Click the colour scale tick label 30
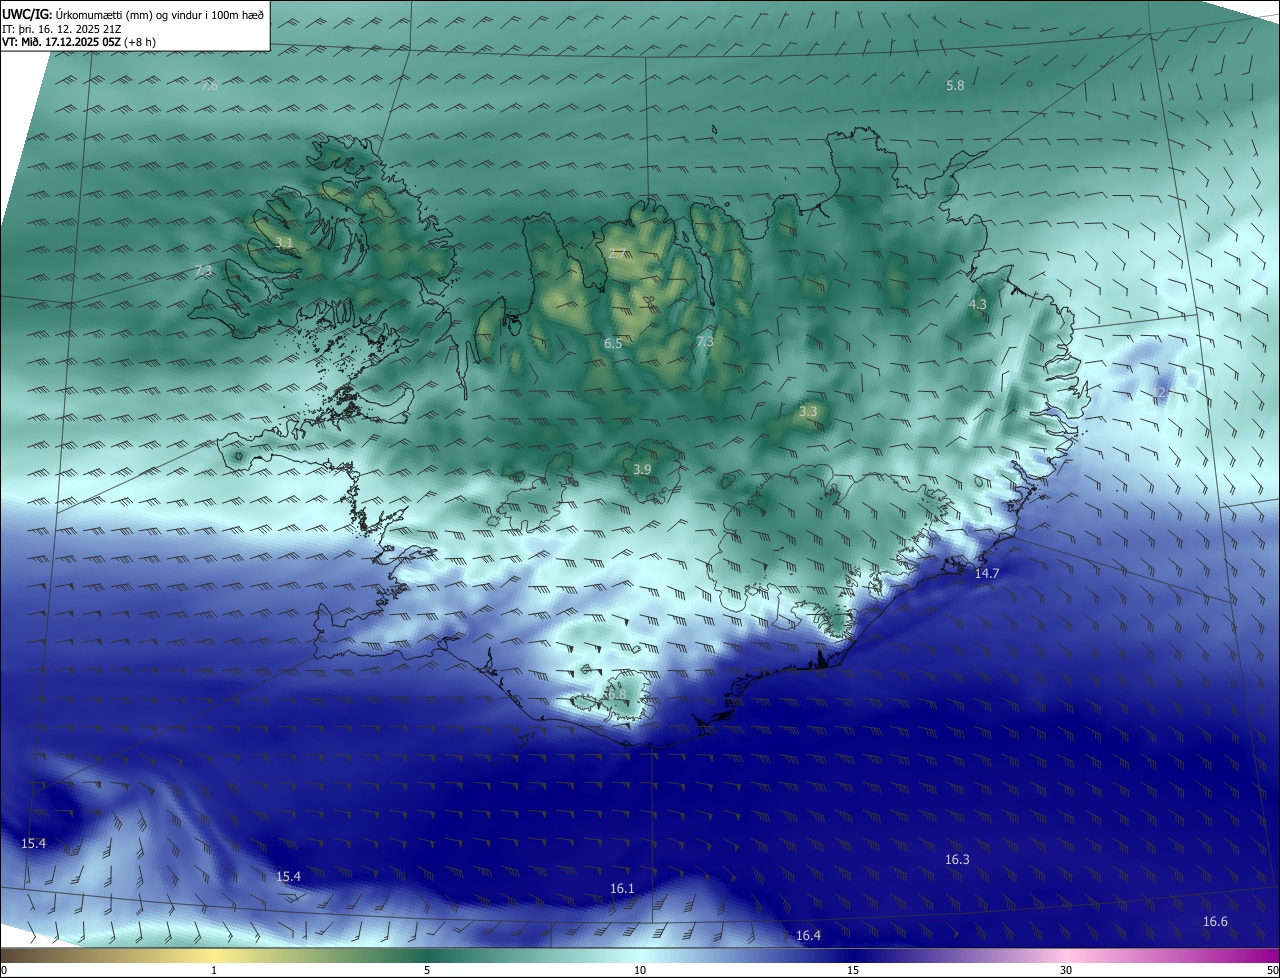1280x978 pixels. [x=1066, y=970]
